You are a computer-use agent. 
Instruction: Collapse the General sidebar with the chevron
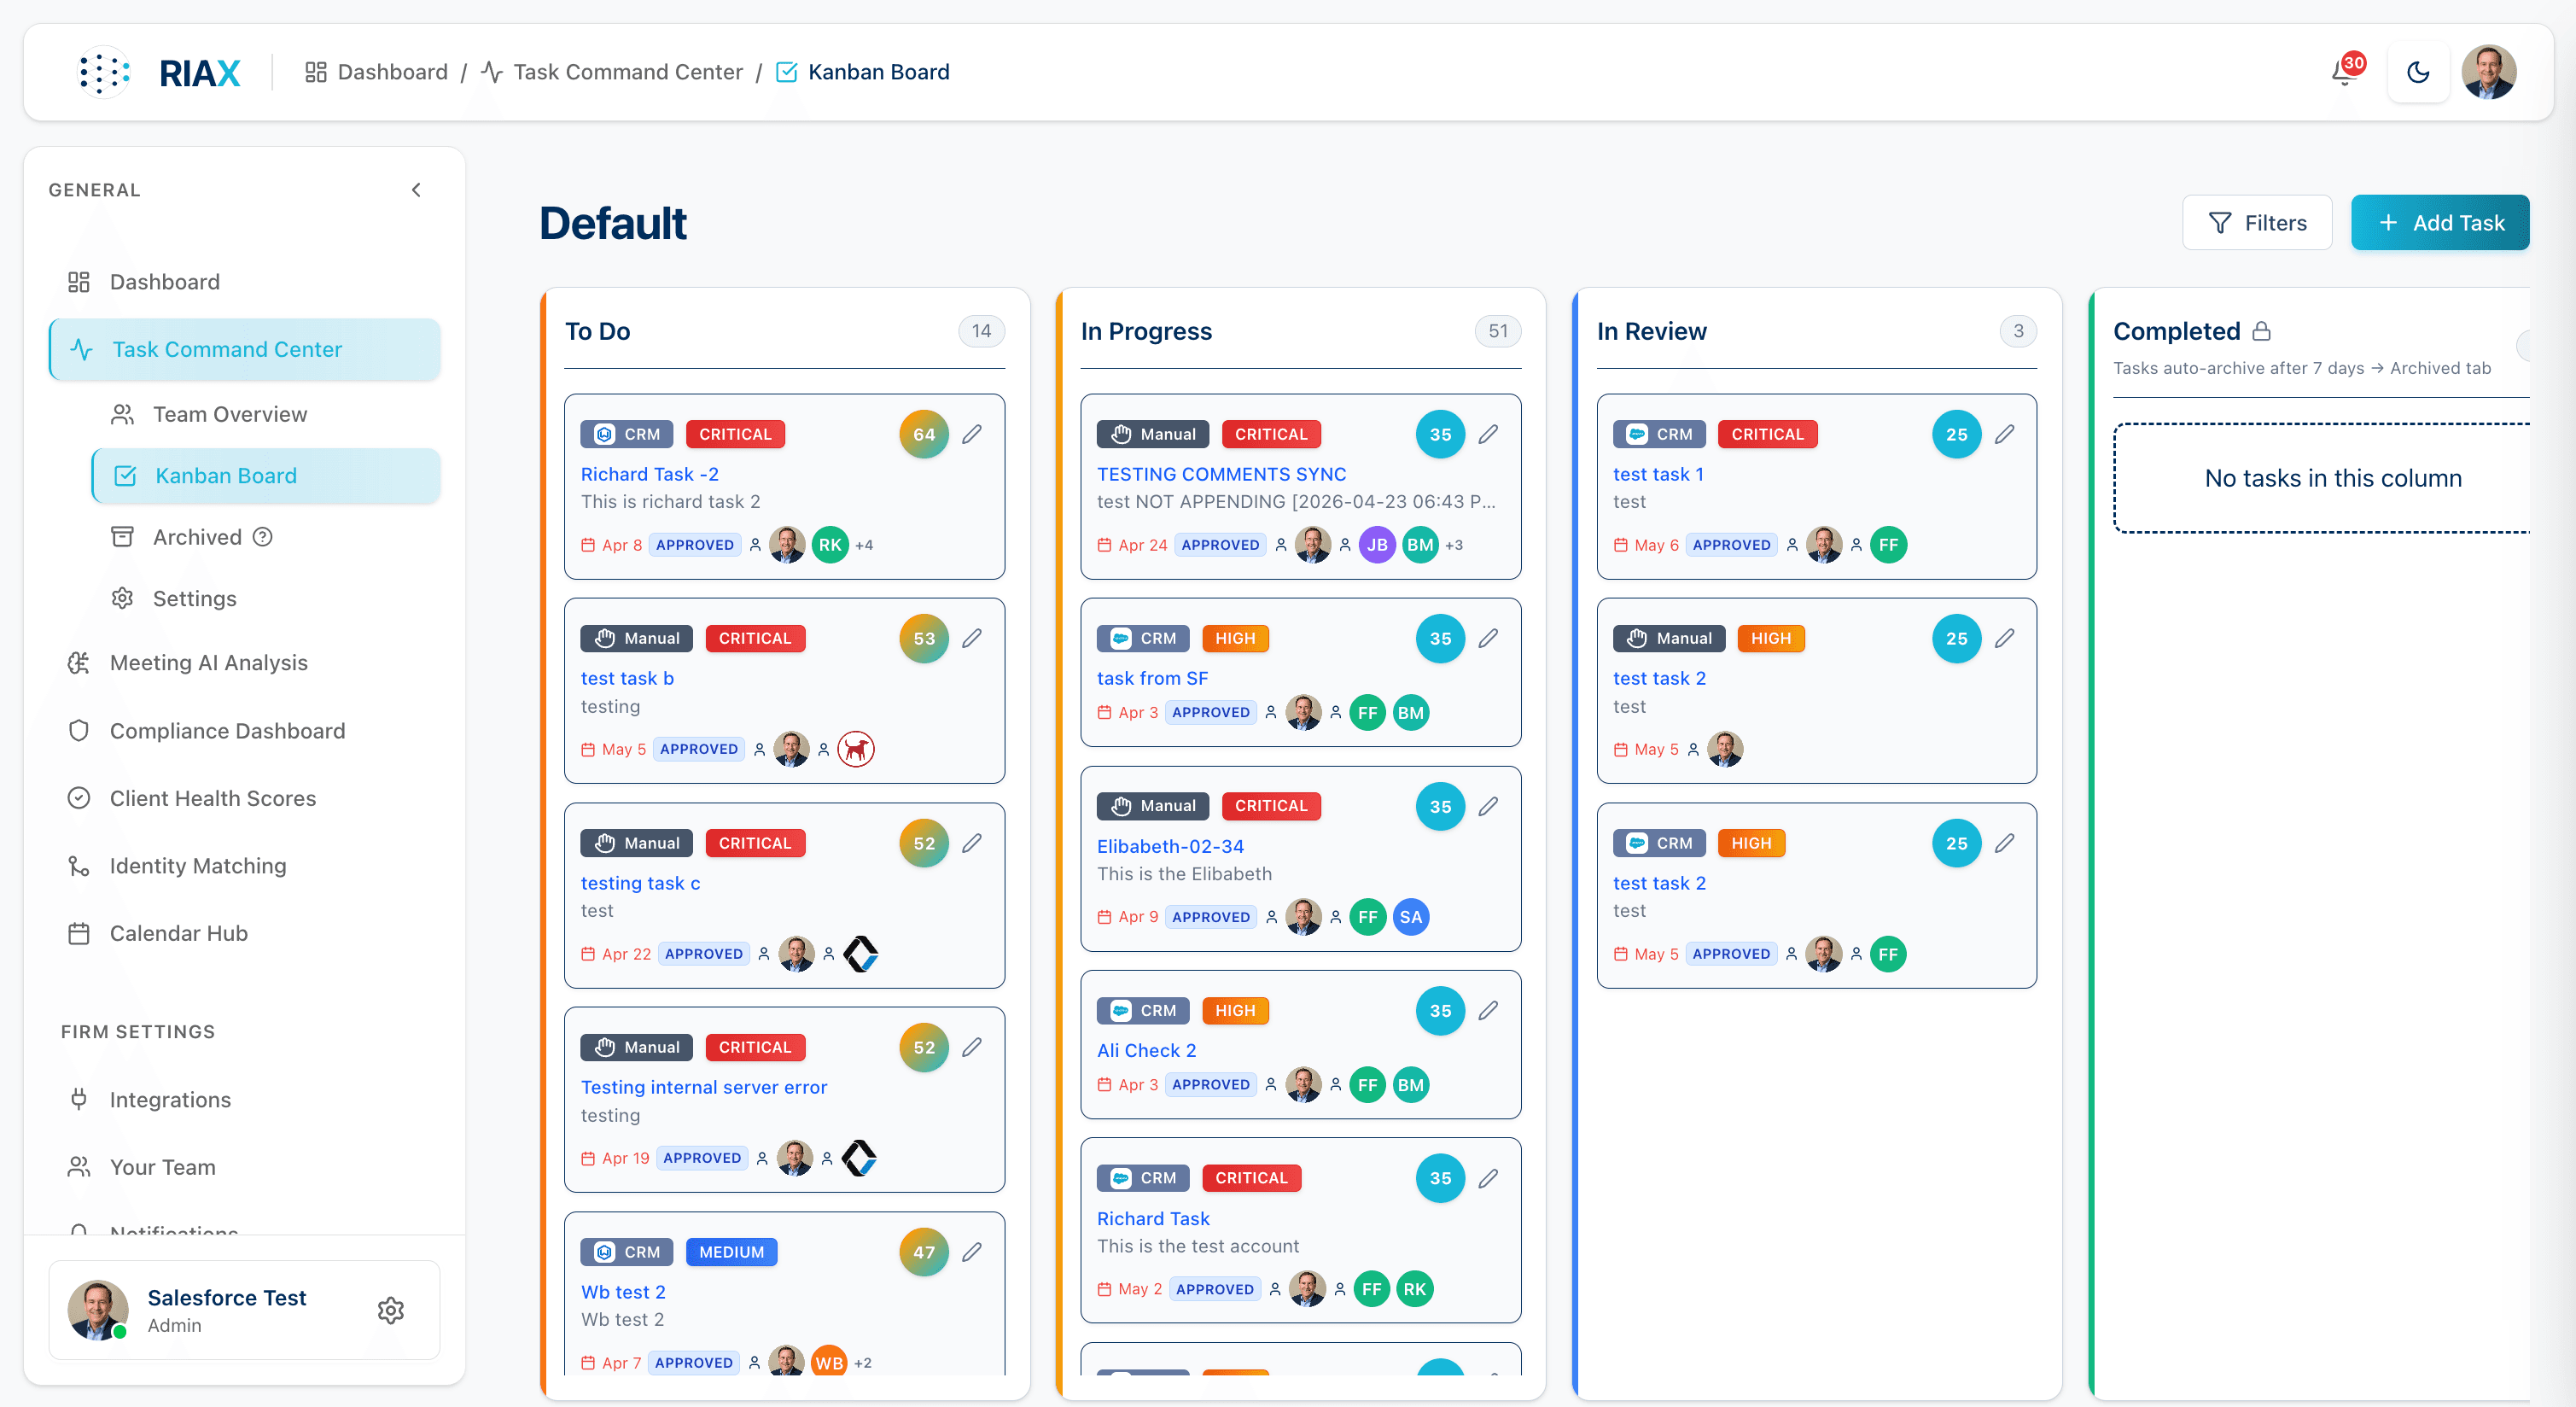(416, 190)
